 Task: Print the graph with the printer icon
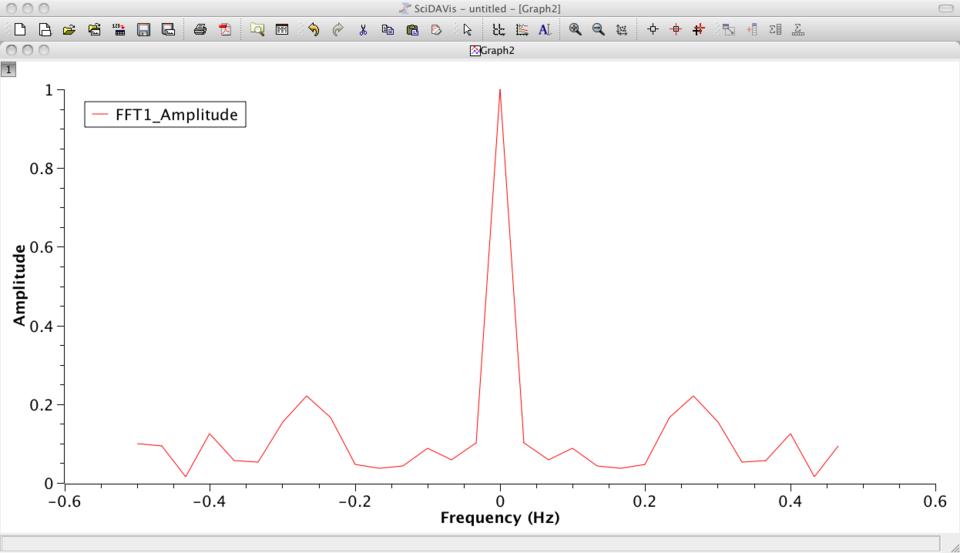200,30
